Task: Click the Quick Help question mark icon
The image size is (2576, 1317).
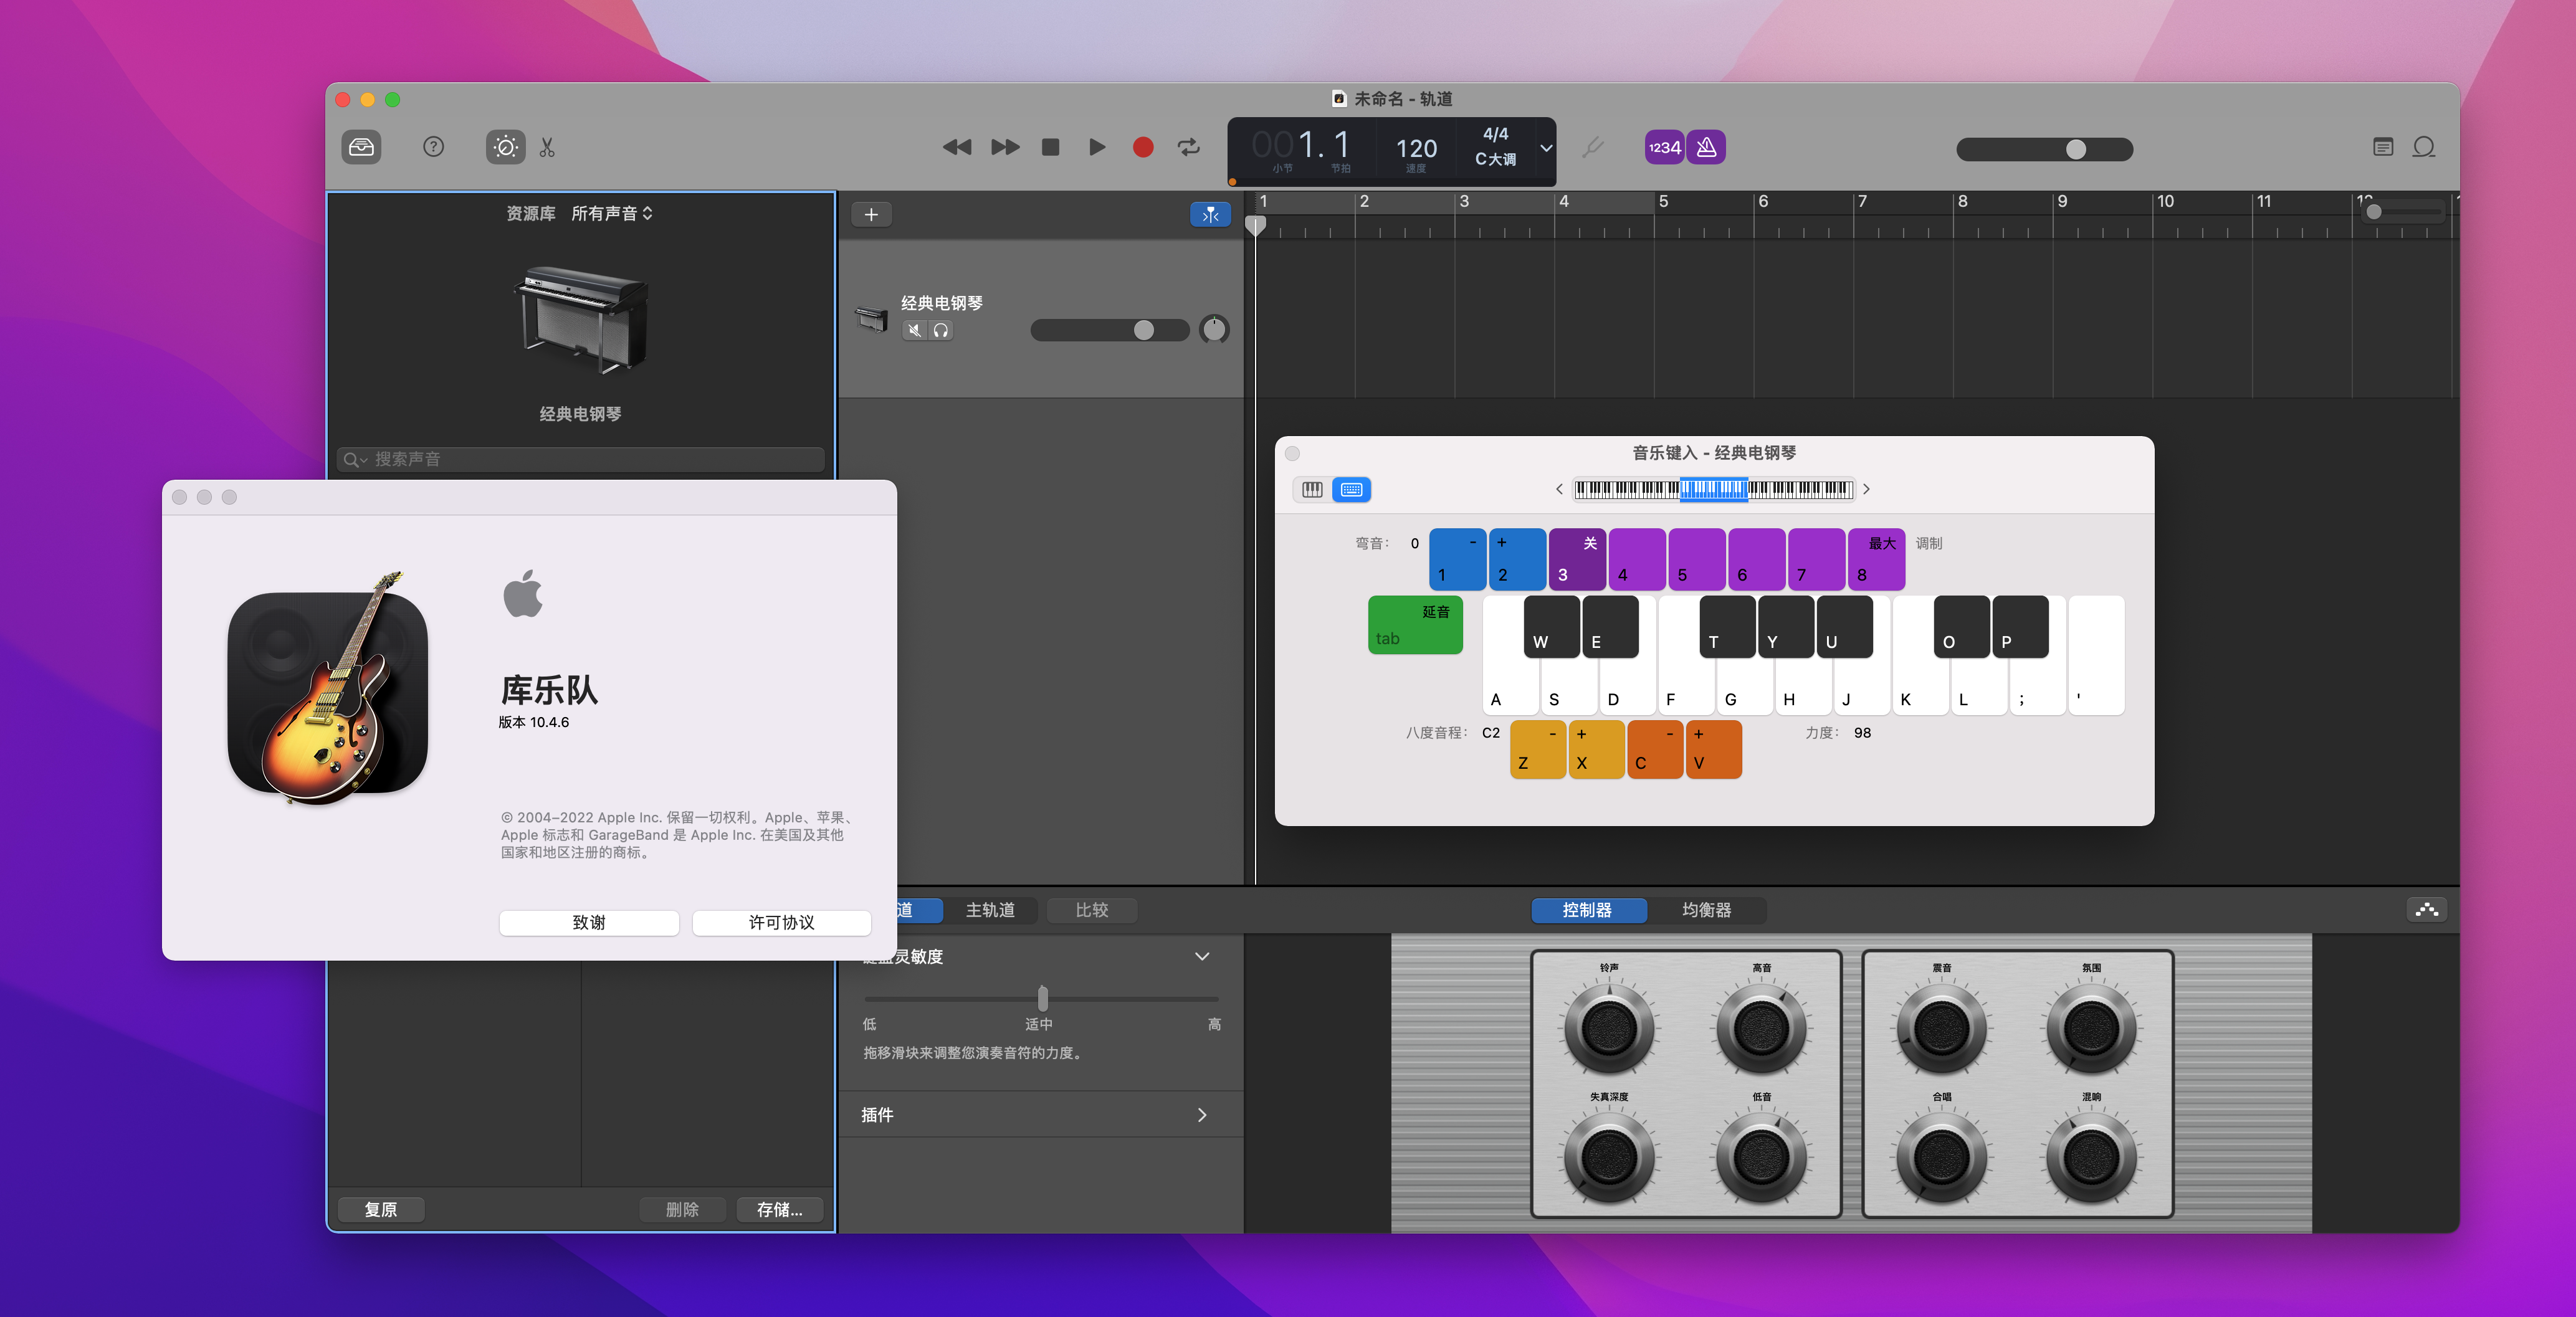Action: point(433,147)
